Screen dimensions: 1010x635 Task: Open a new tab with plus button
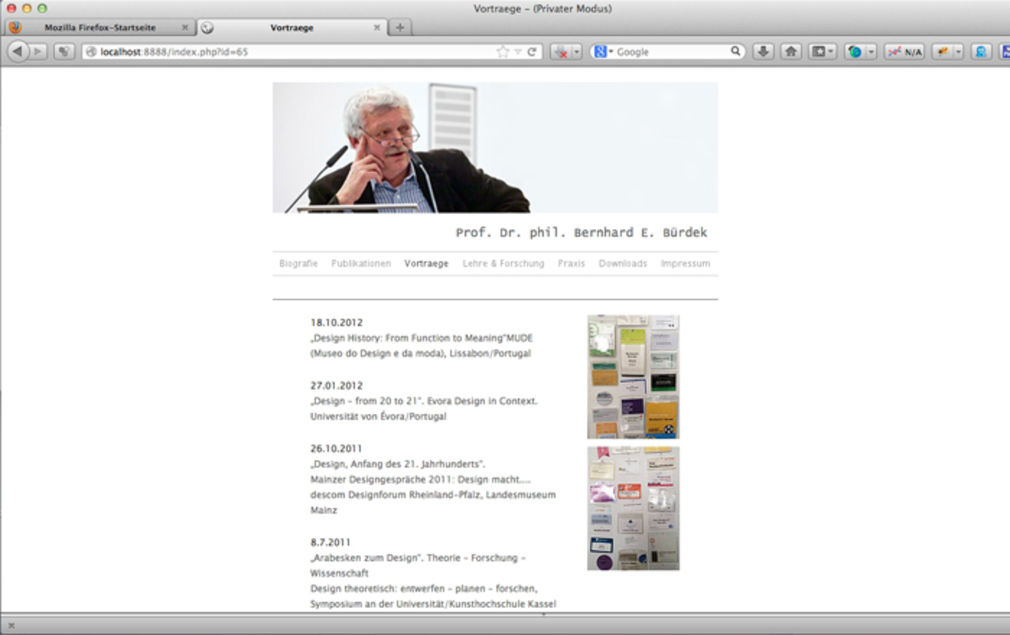tap(400, 28)
